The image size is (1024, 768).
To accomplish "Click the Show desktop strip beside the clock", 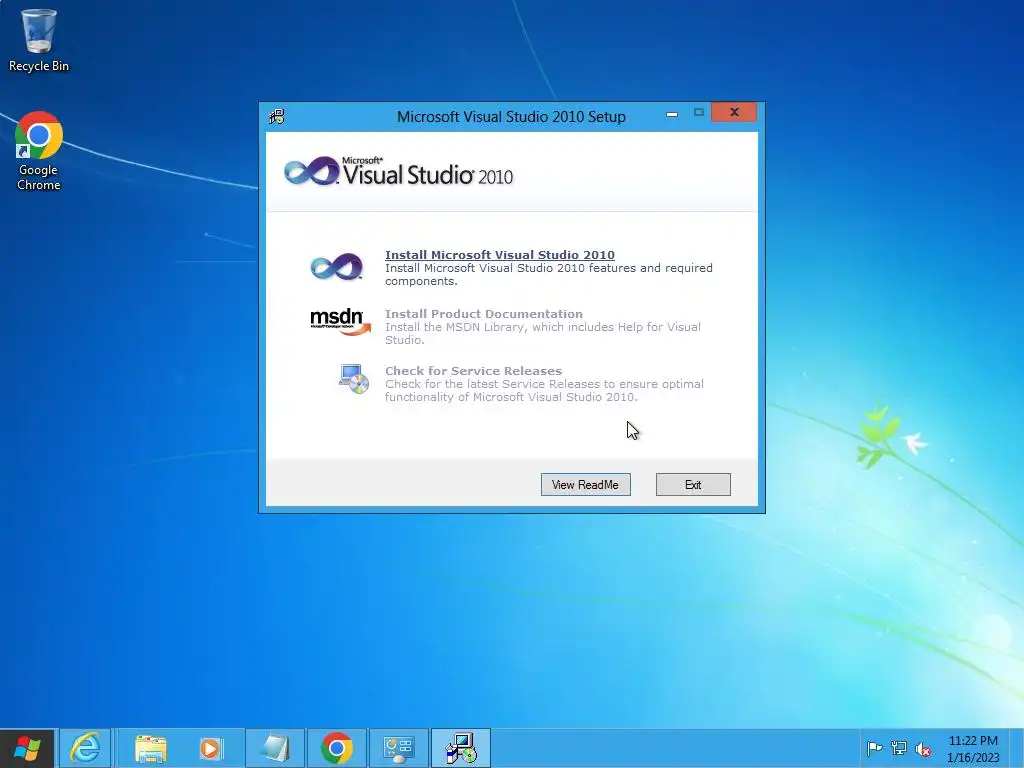I will click(x=1017, y=748).
